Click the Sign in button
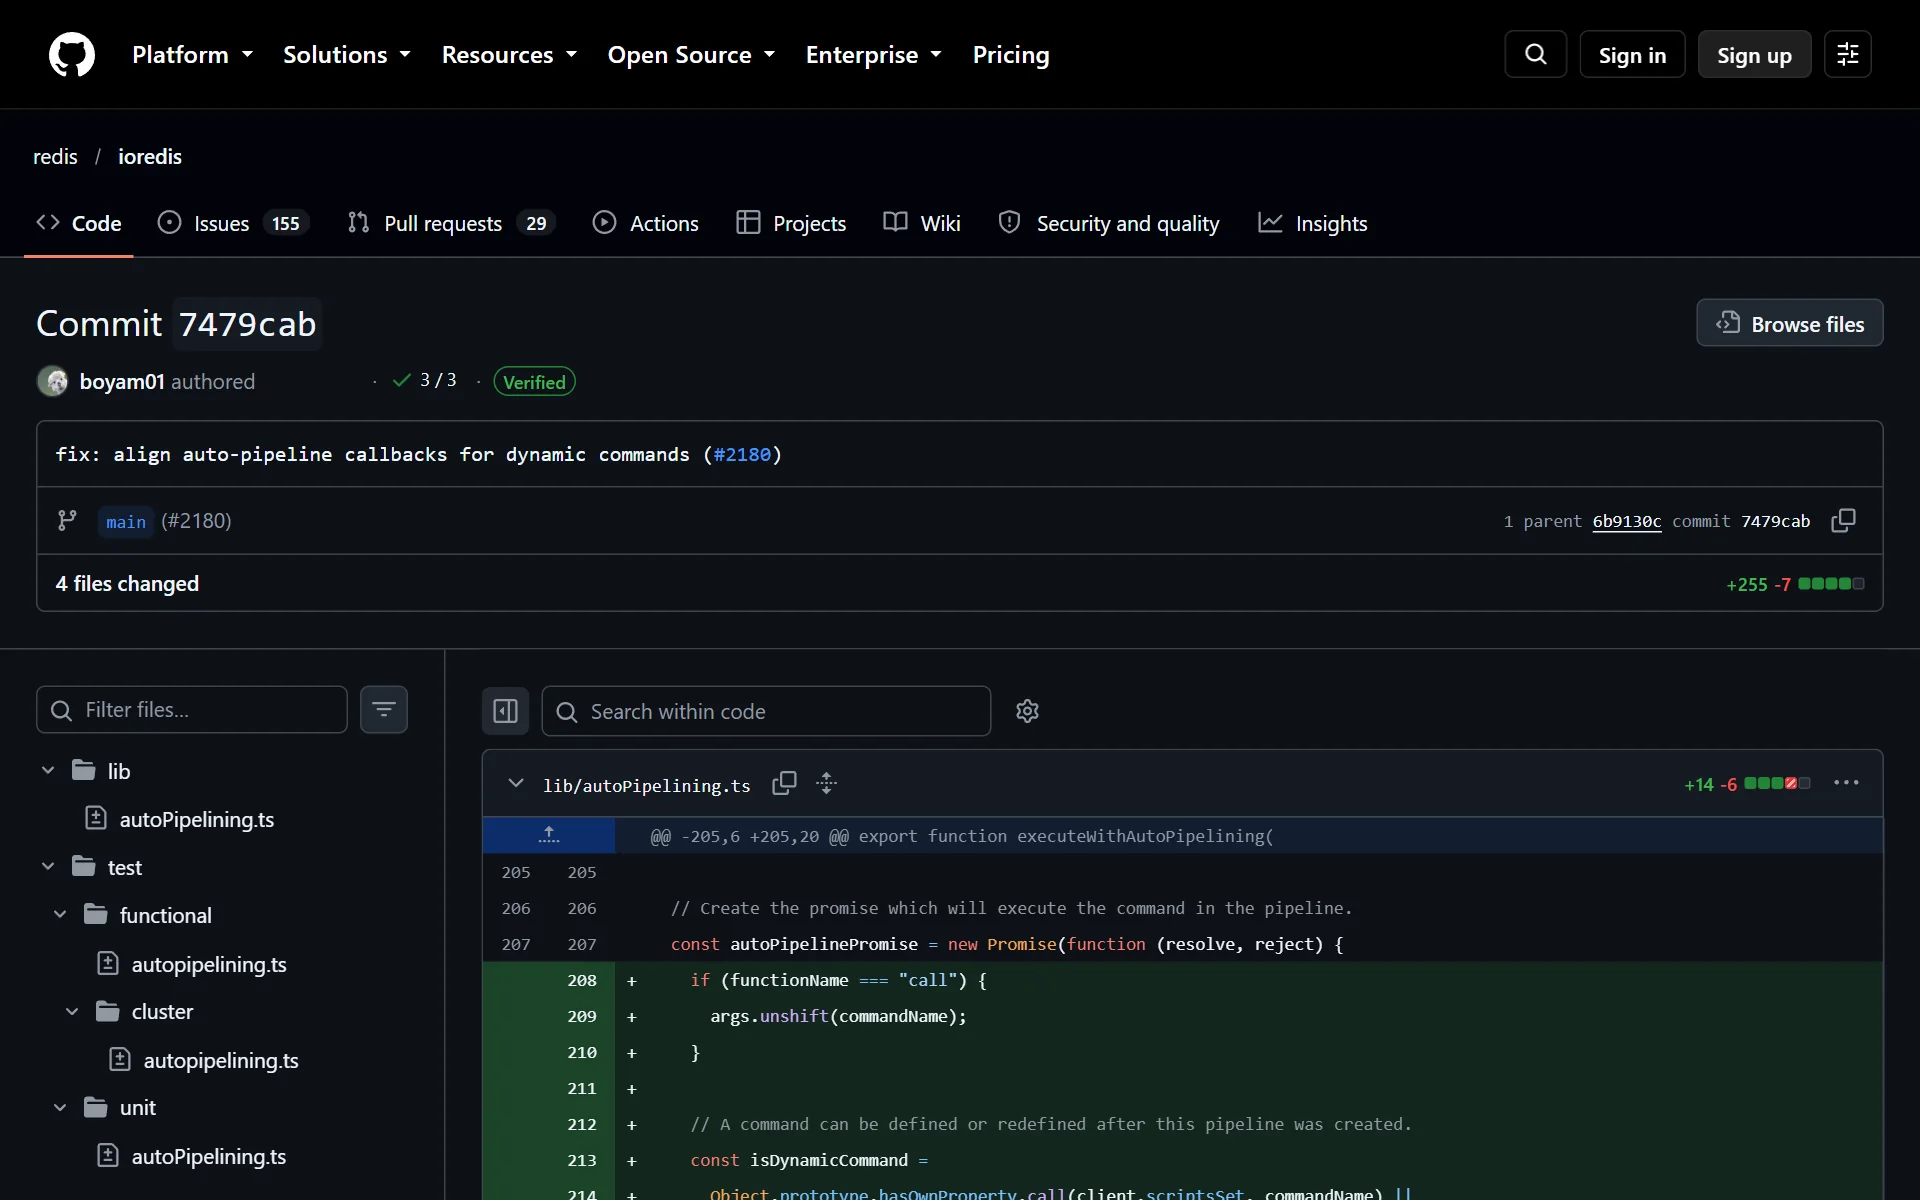The width and height of the screenshot is (1920, 1200). coord(1632,55)
